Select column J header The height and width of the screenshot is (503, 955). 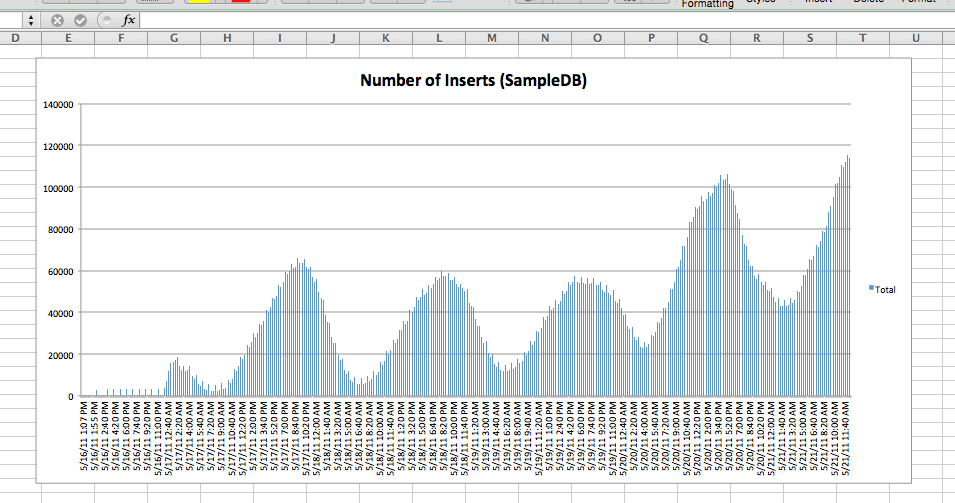[333, 38]
